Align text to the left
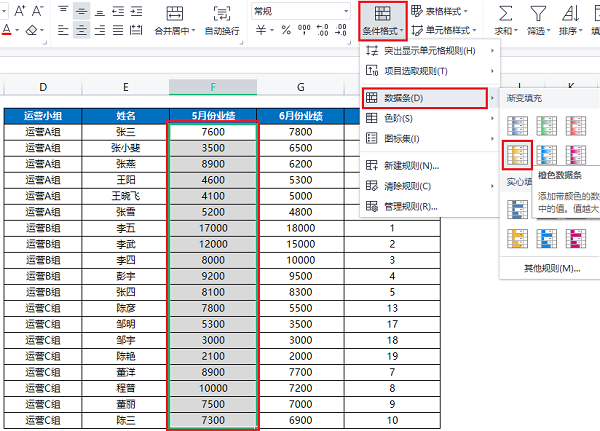 (x=63, y=30)
